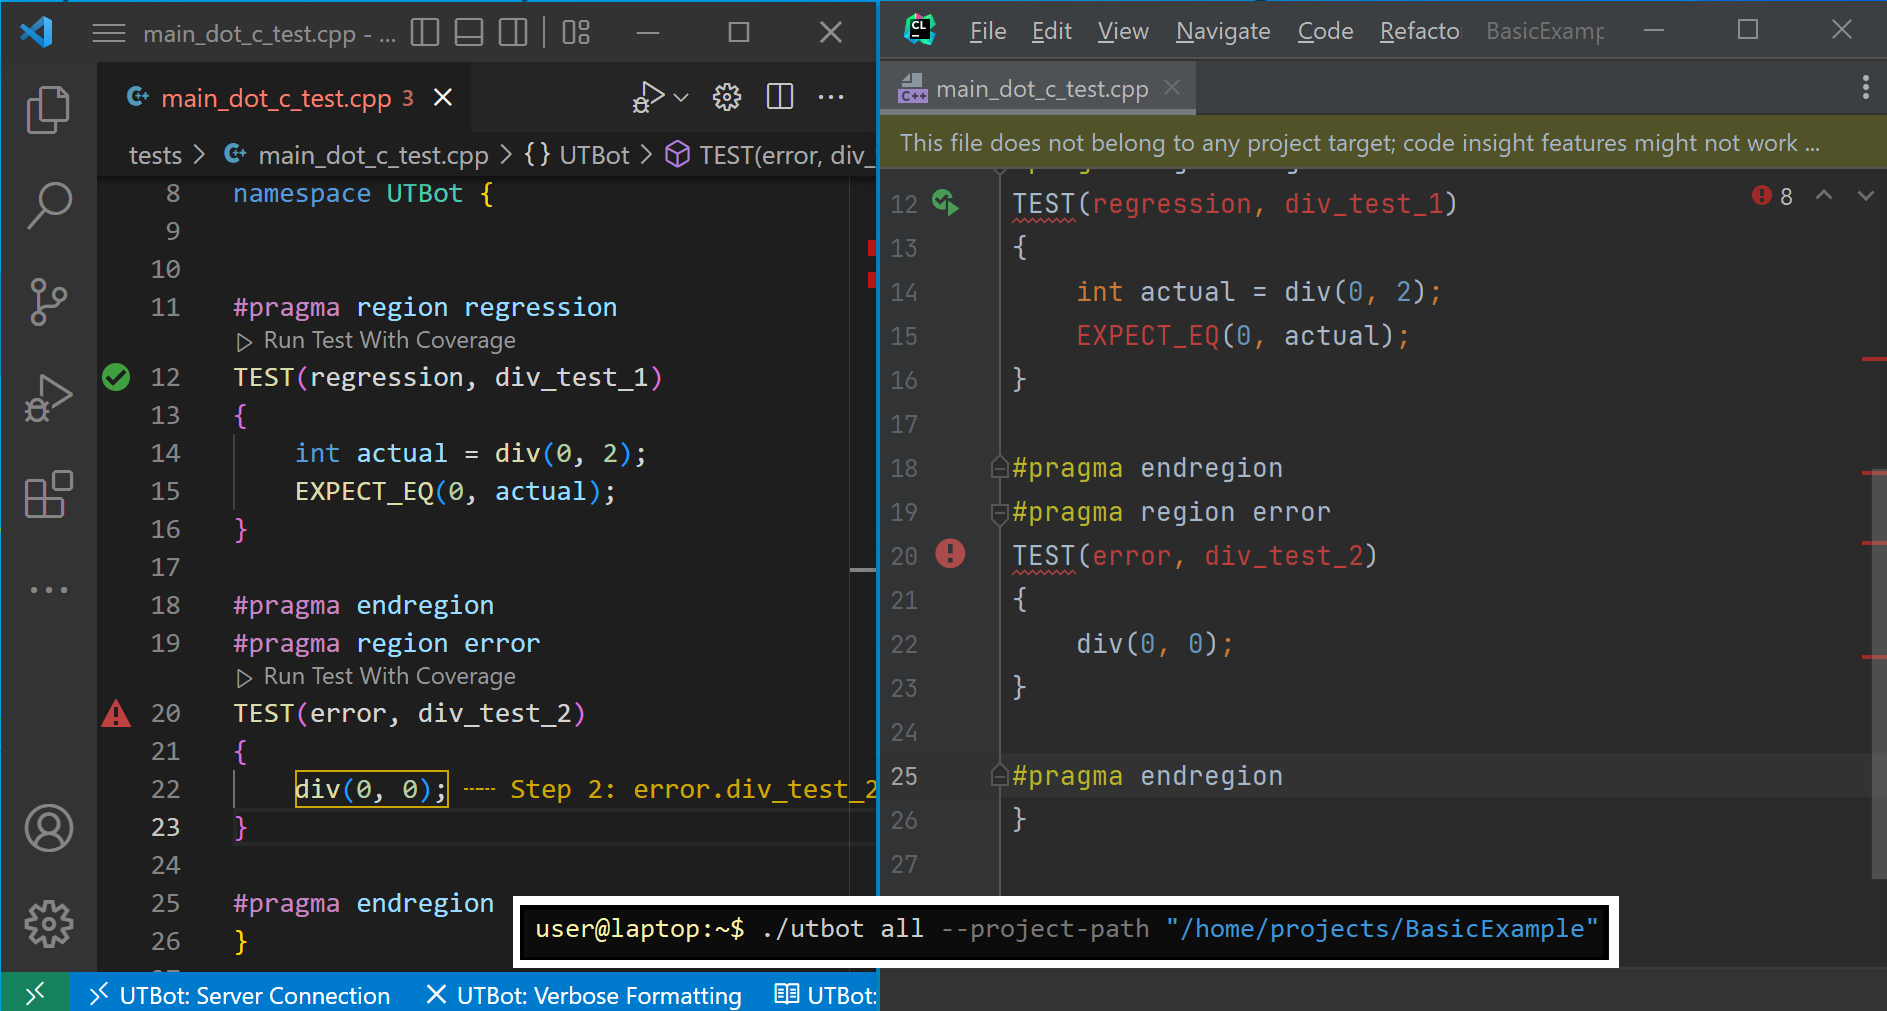1887x1011 pixels.
Task: Toggle UTBot: Verbose Formatting in status bar
Action: pyautogui.click(x=584, y=995)
